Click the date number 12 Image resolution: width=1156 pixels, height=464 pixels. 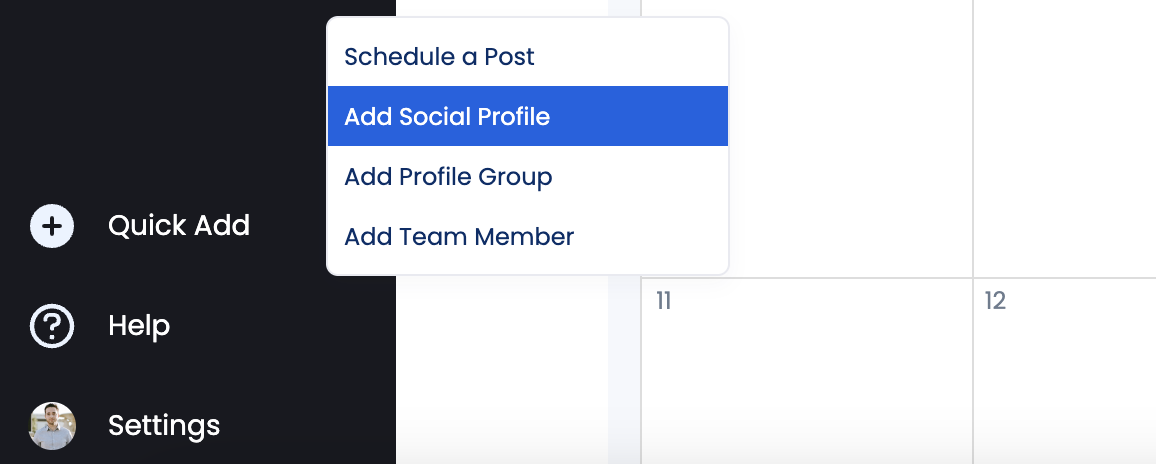point(995,301)
